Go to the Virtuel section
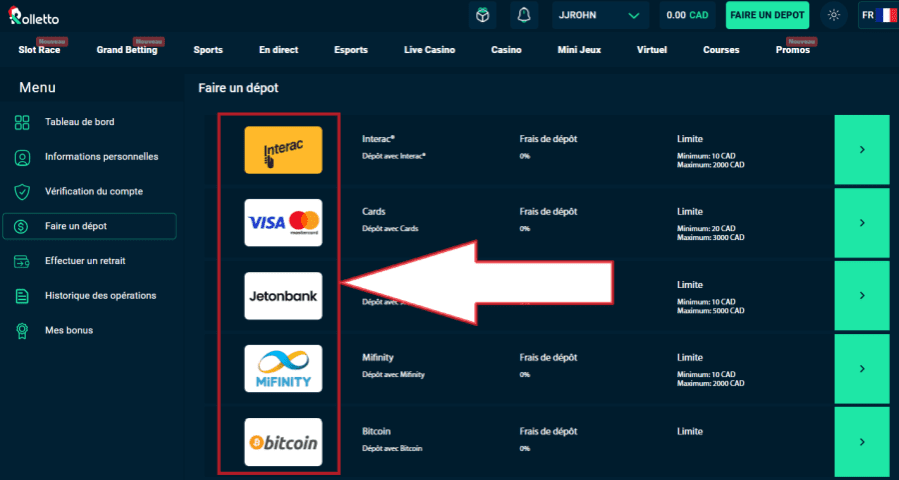899x480 pixels. click(652, 50)
